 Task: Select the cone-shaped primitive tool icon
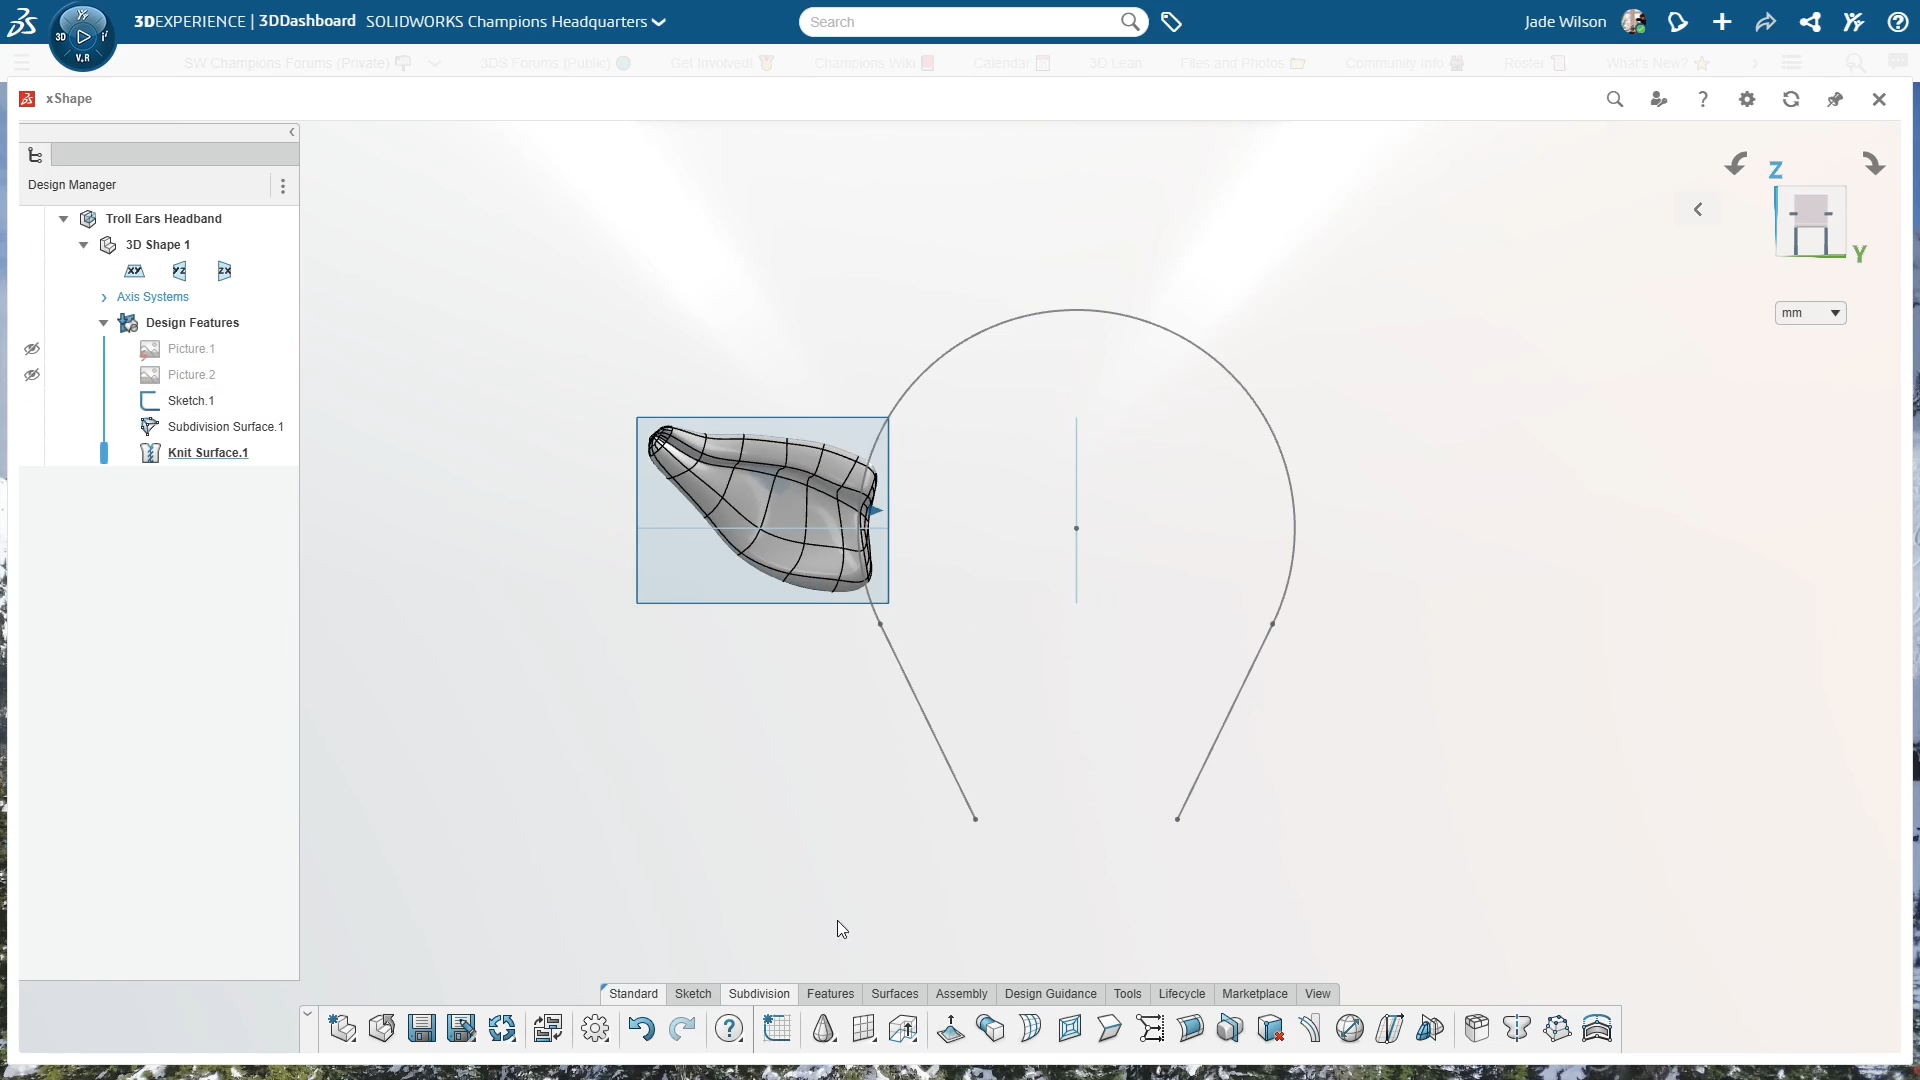click(x=823, y=1028)
